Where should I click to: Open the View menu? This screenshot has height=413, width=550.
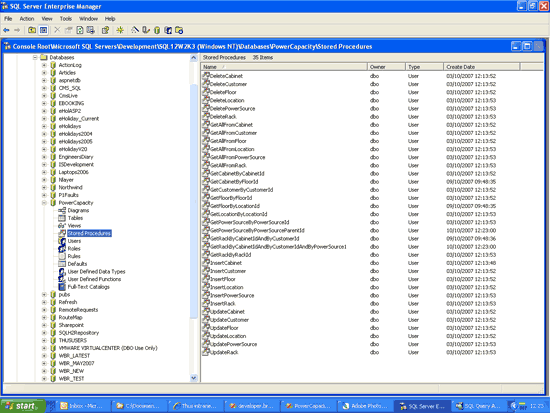coord(47,19)
